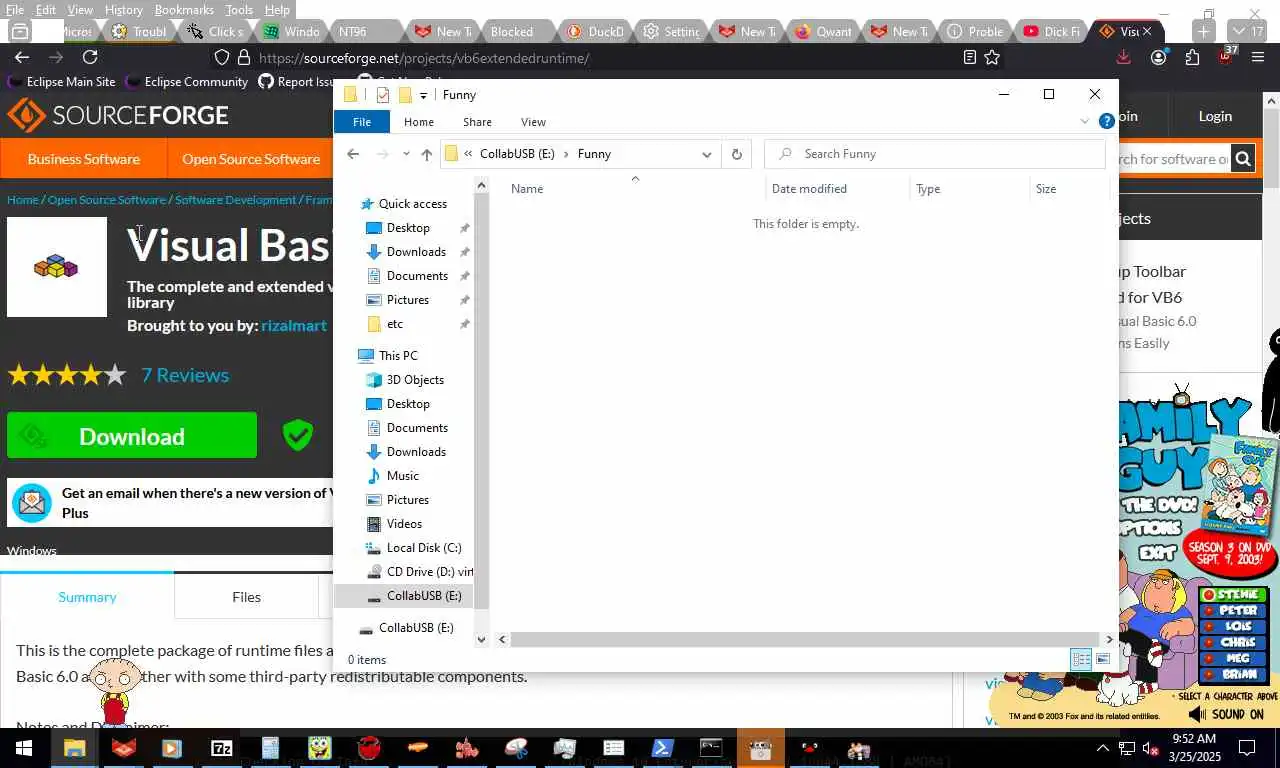Open the browser downloads arrow icon

tap(1124, 58)
